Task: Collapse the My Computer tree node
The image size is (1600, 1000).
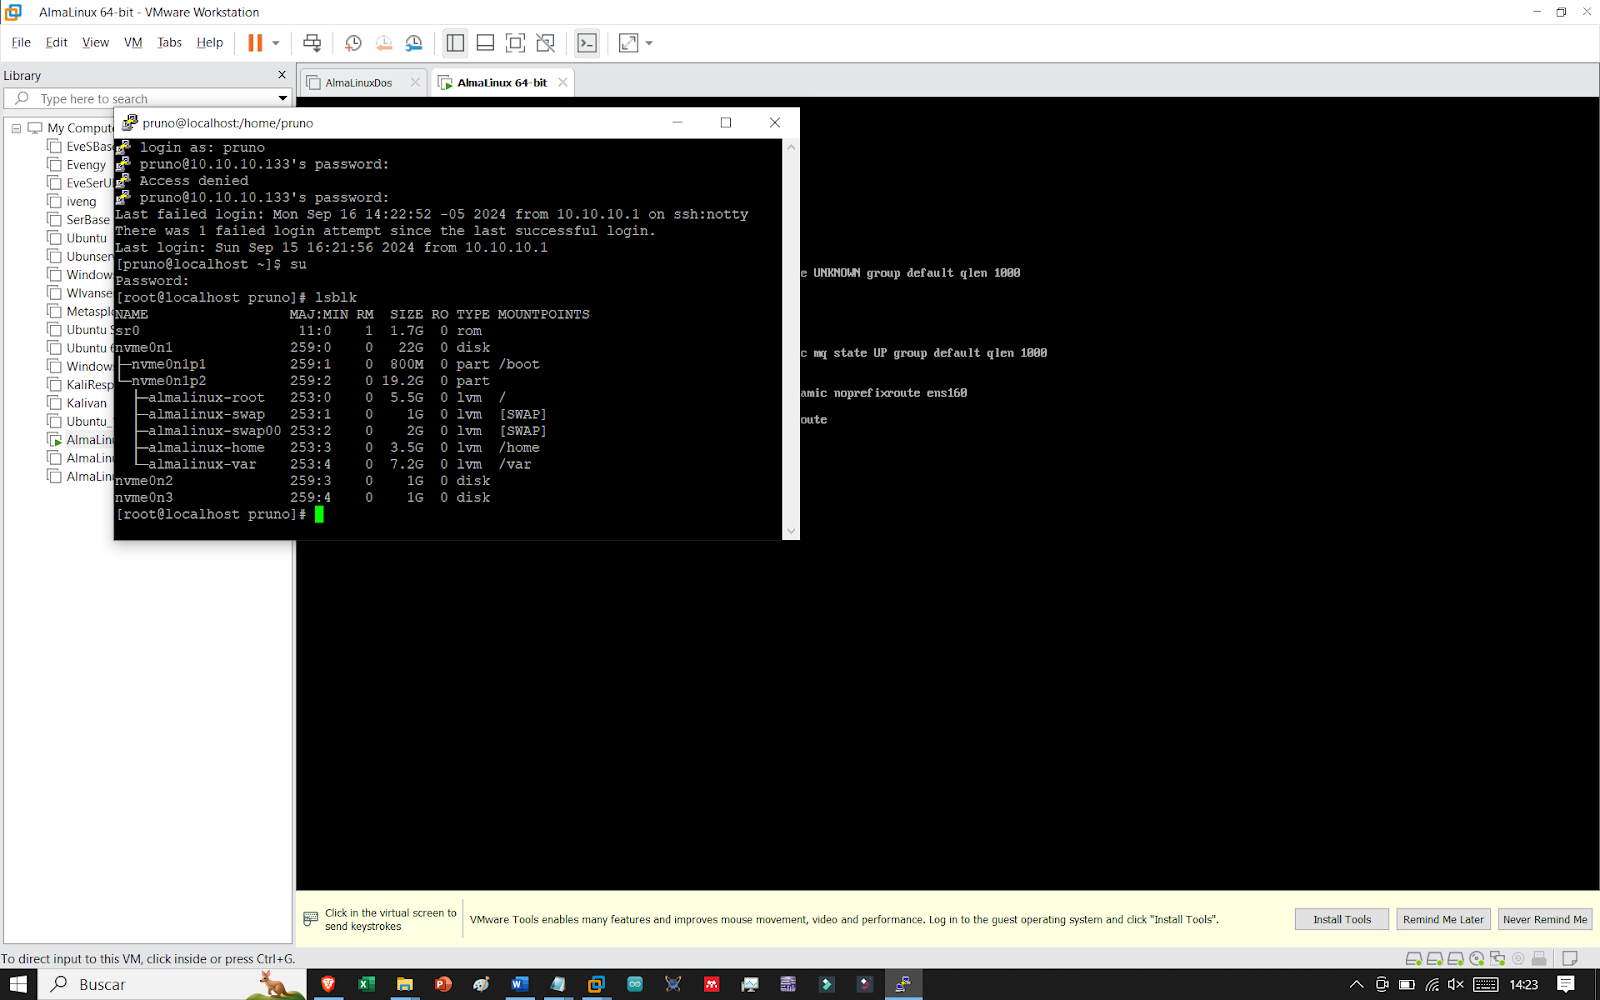Action: [x=16, y=128]
